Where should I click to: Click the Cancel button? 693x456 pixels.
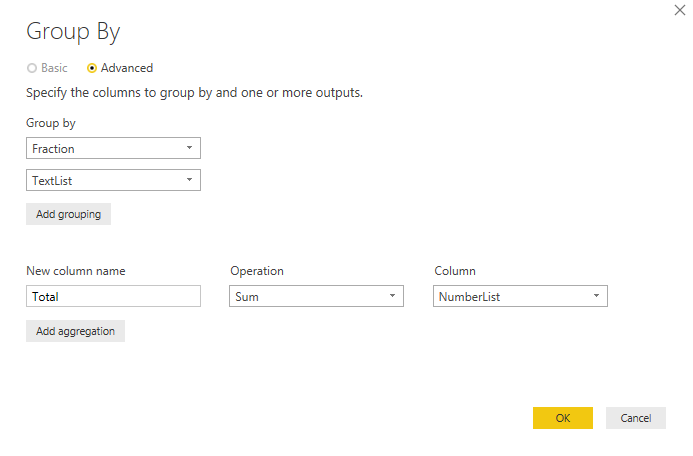(x=636, y=418)
